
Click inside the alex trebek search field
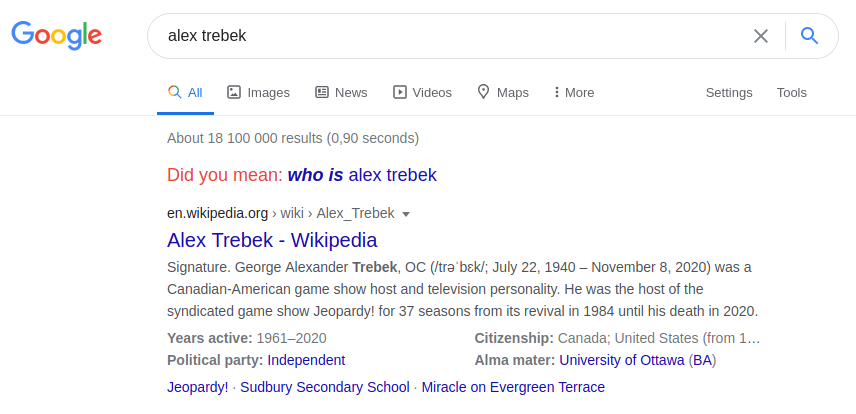[448, 36]
